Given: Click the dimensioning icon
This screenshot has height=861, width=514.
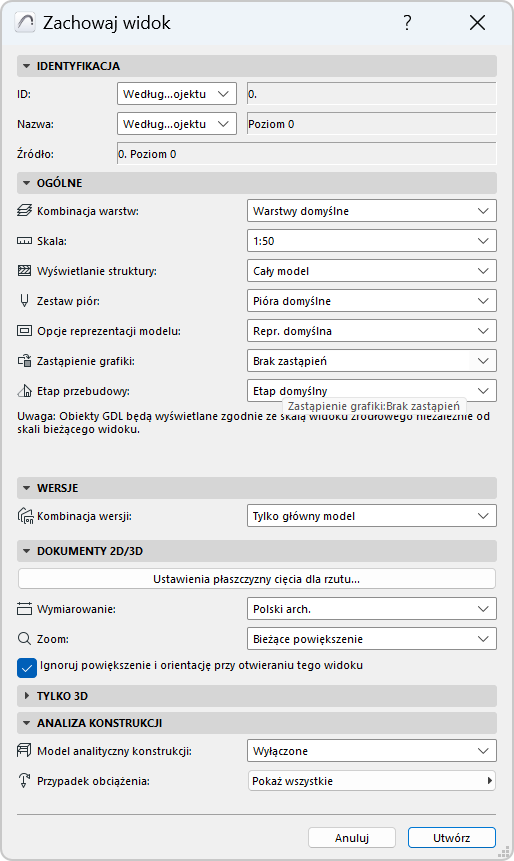Looking at the screenshot, I should [x=24, y=608].
